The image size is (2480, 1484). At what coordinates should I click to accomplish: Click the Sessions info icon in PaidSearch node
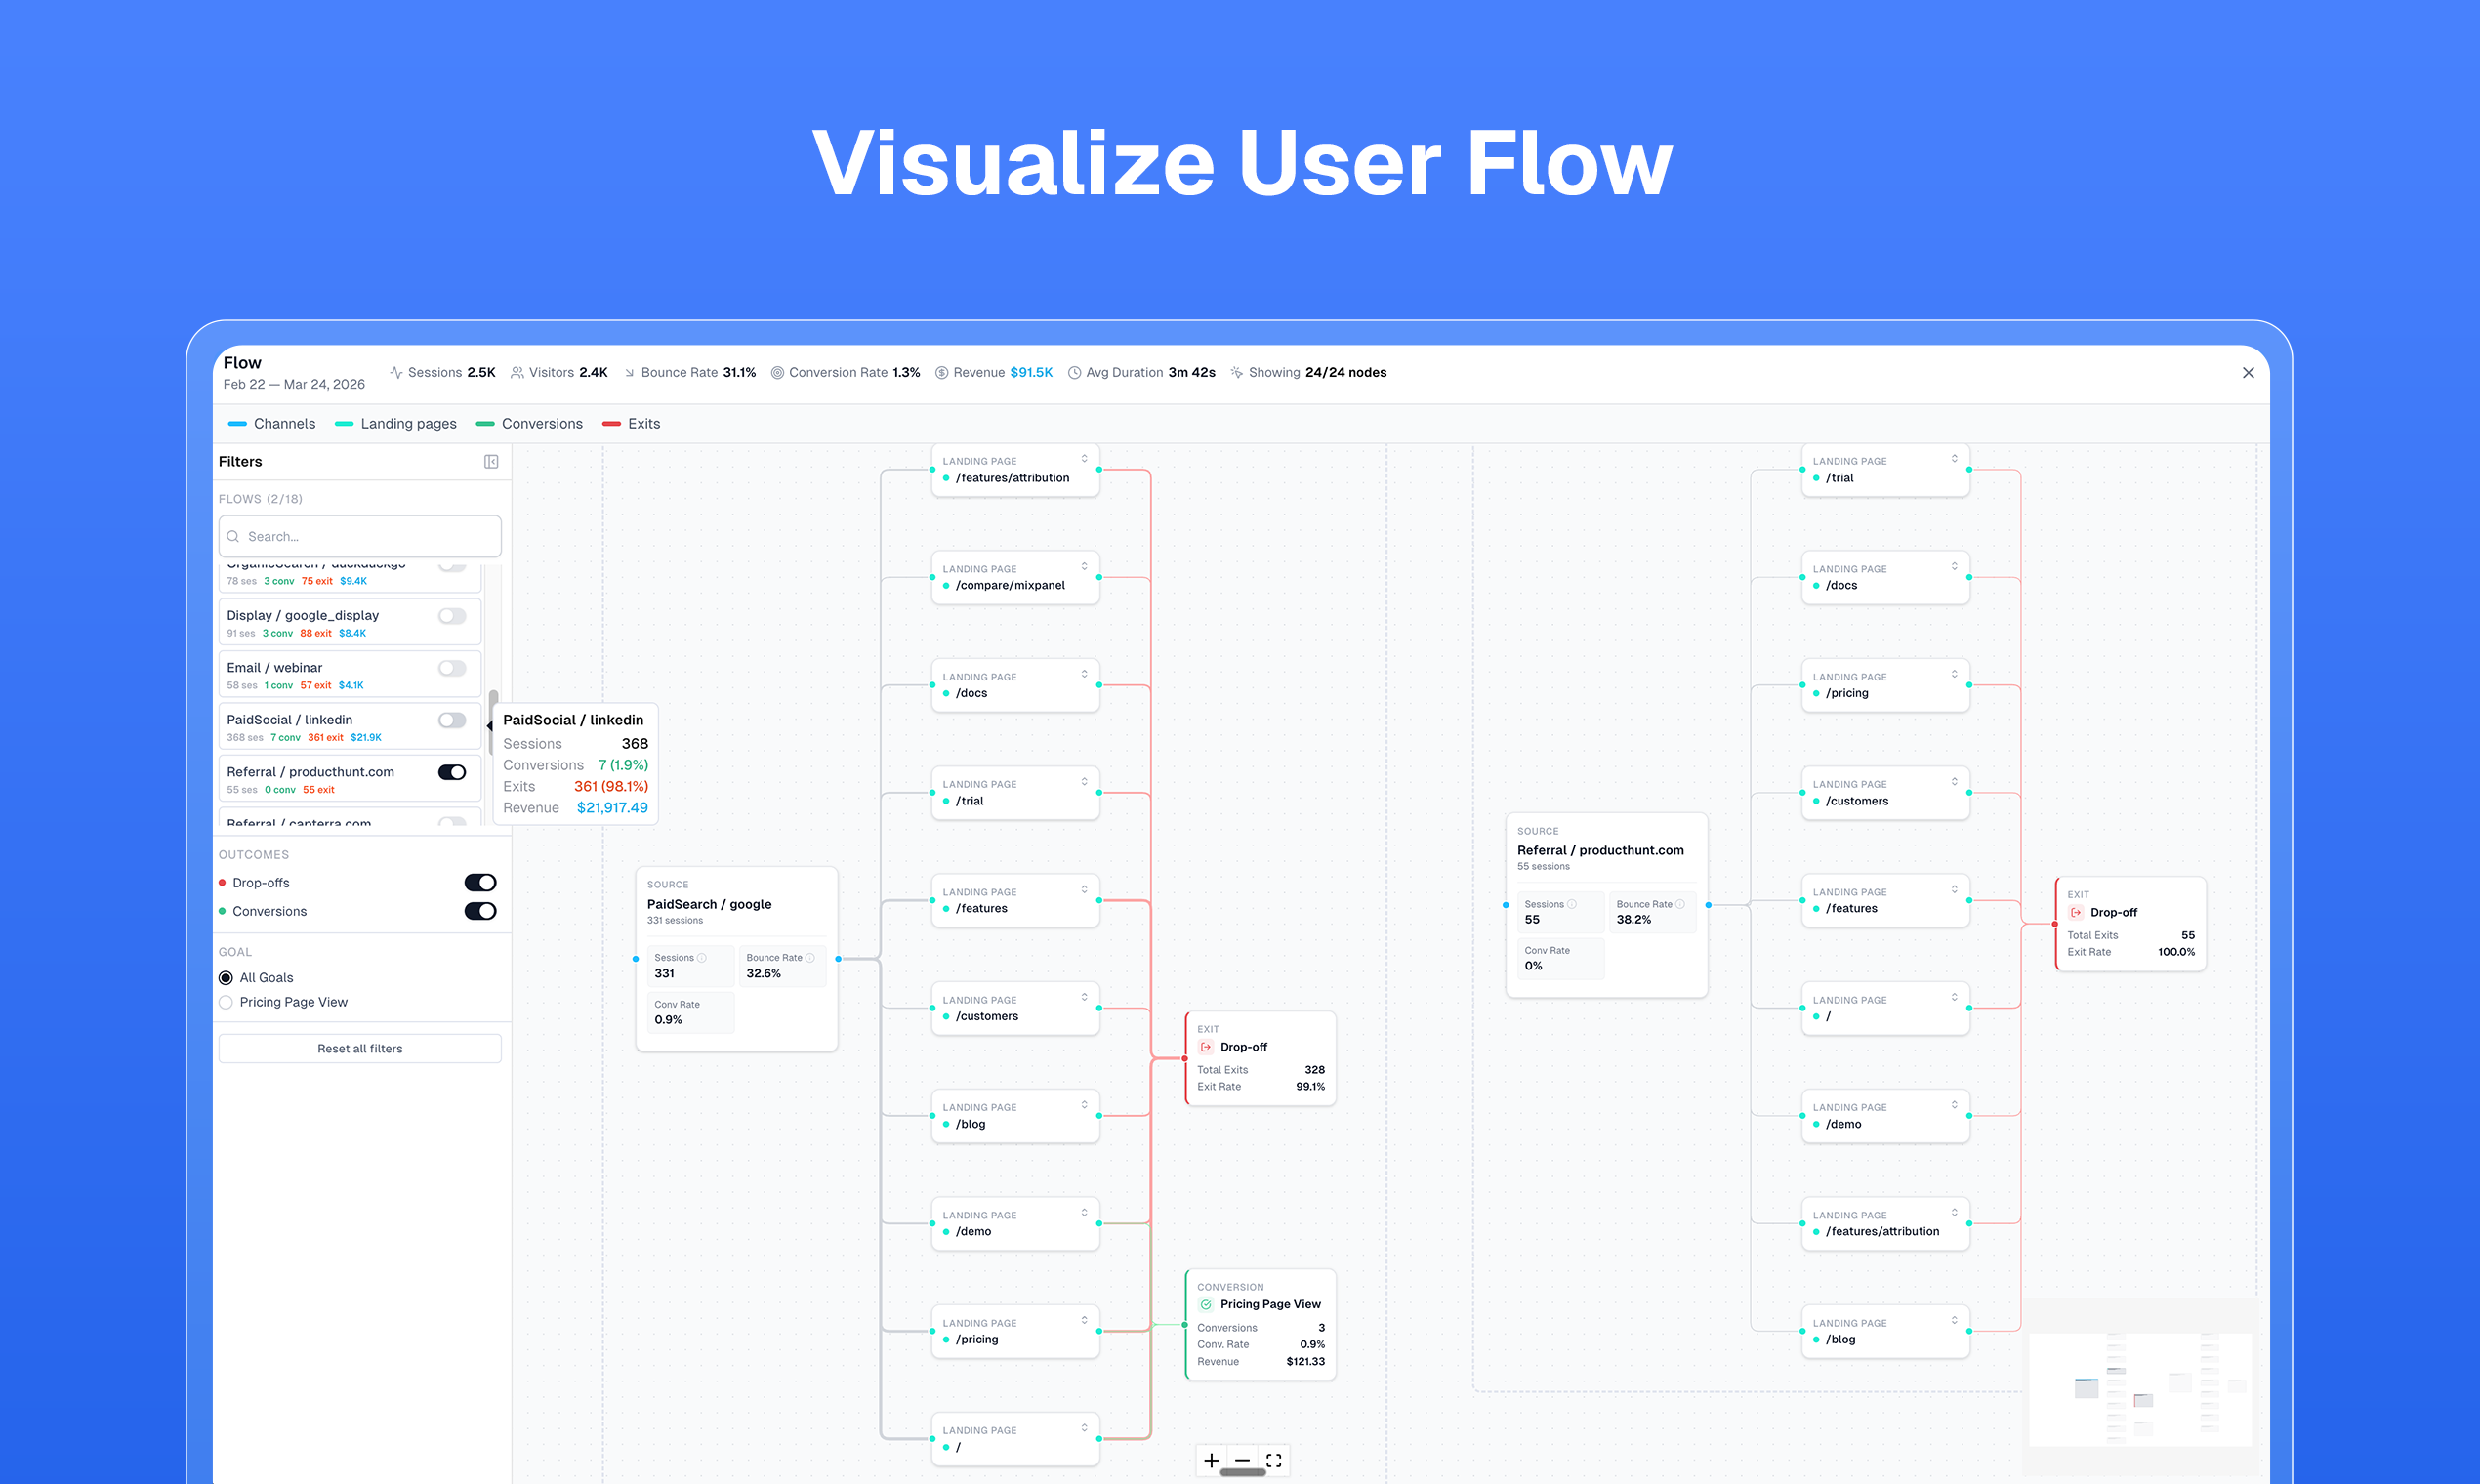(x=702, y=957)
